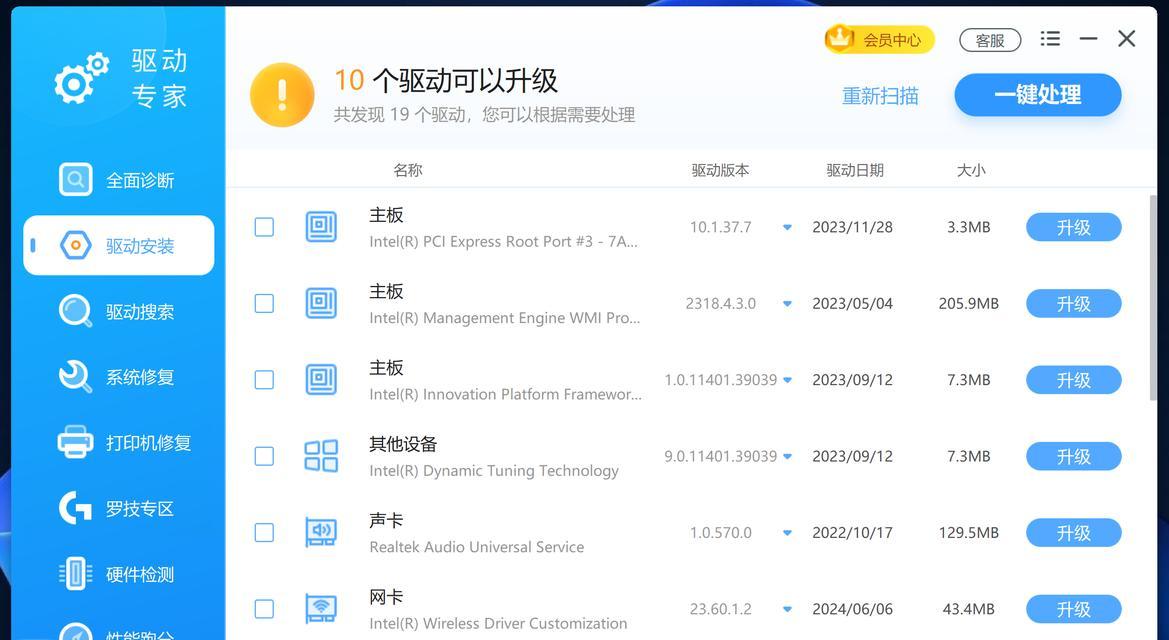Screen dimensions: 1169x640
Task: Expand version dropdown for 2318.4.3.0
Action: [x=787, y=304]
